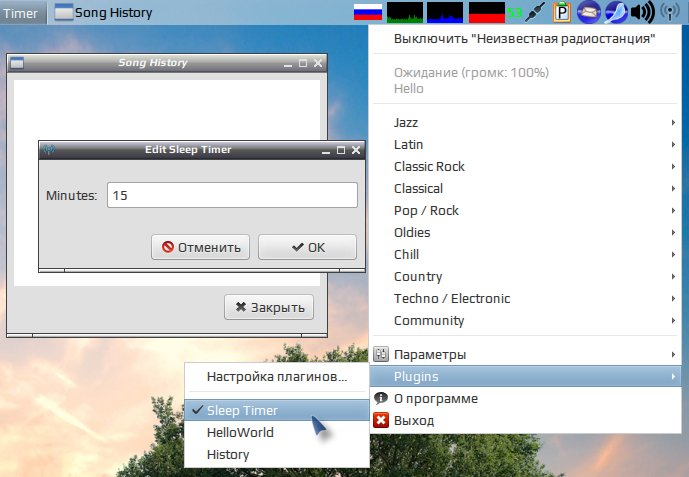Expand the Classic Rock stations submenu
Image resolution: width=689 pixels, height=477 pixels.
[525, 166]
